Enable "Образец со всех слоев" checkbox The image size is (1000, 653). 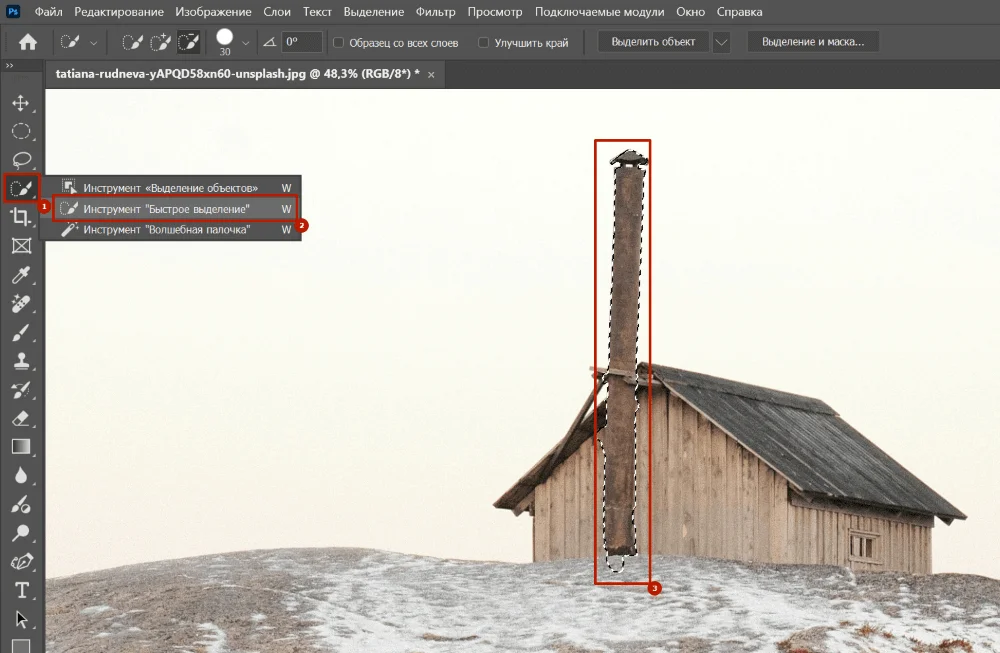tap(339, 43)
